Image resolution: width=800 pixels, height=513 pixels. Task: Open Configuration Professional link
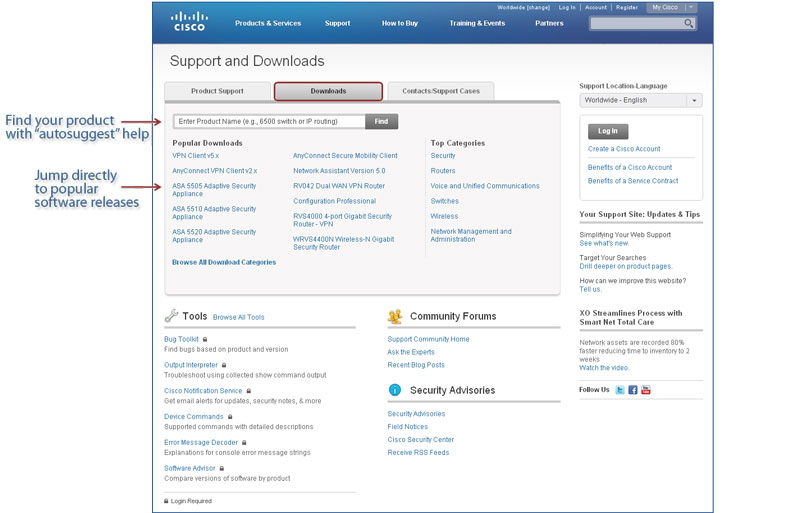(x=334, y=201)
